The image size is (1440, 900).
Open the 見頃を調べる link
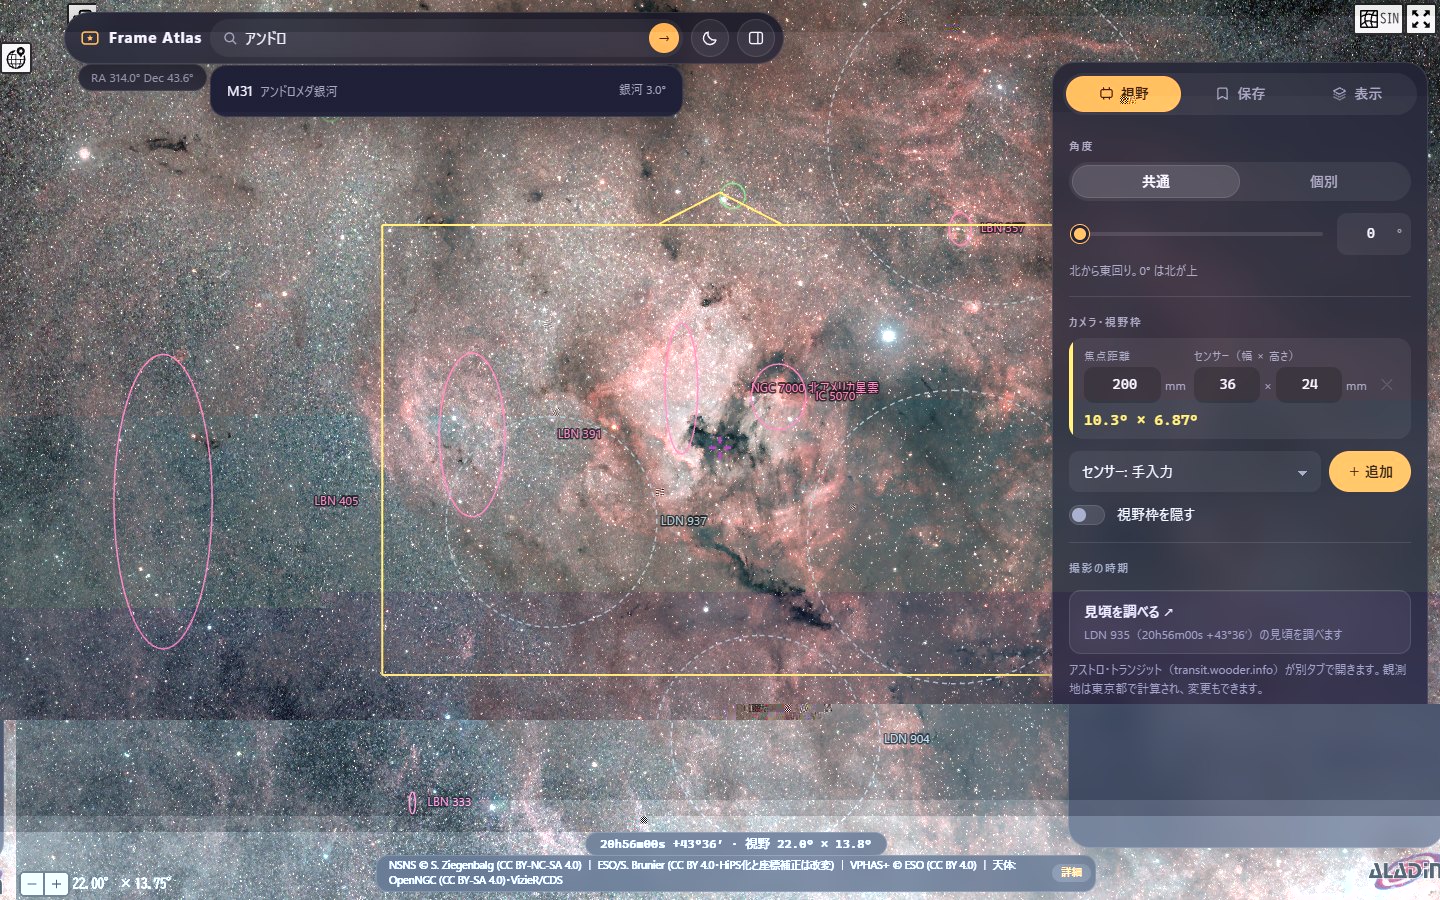point(1240,622)
